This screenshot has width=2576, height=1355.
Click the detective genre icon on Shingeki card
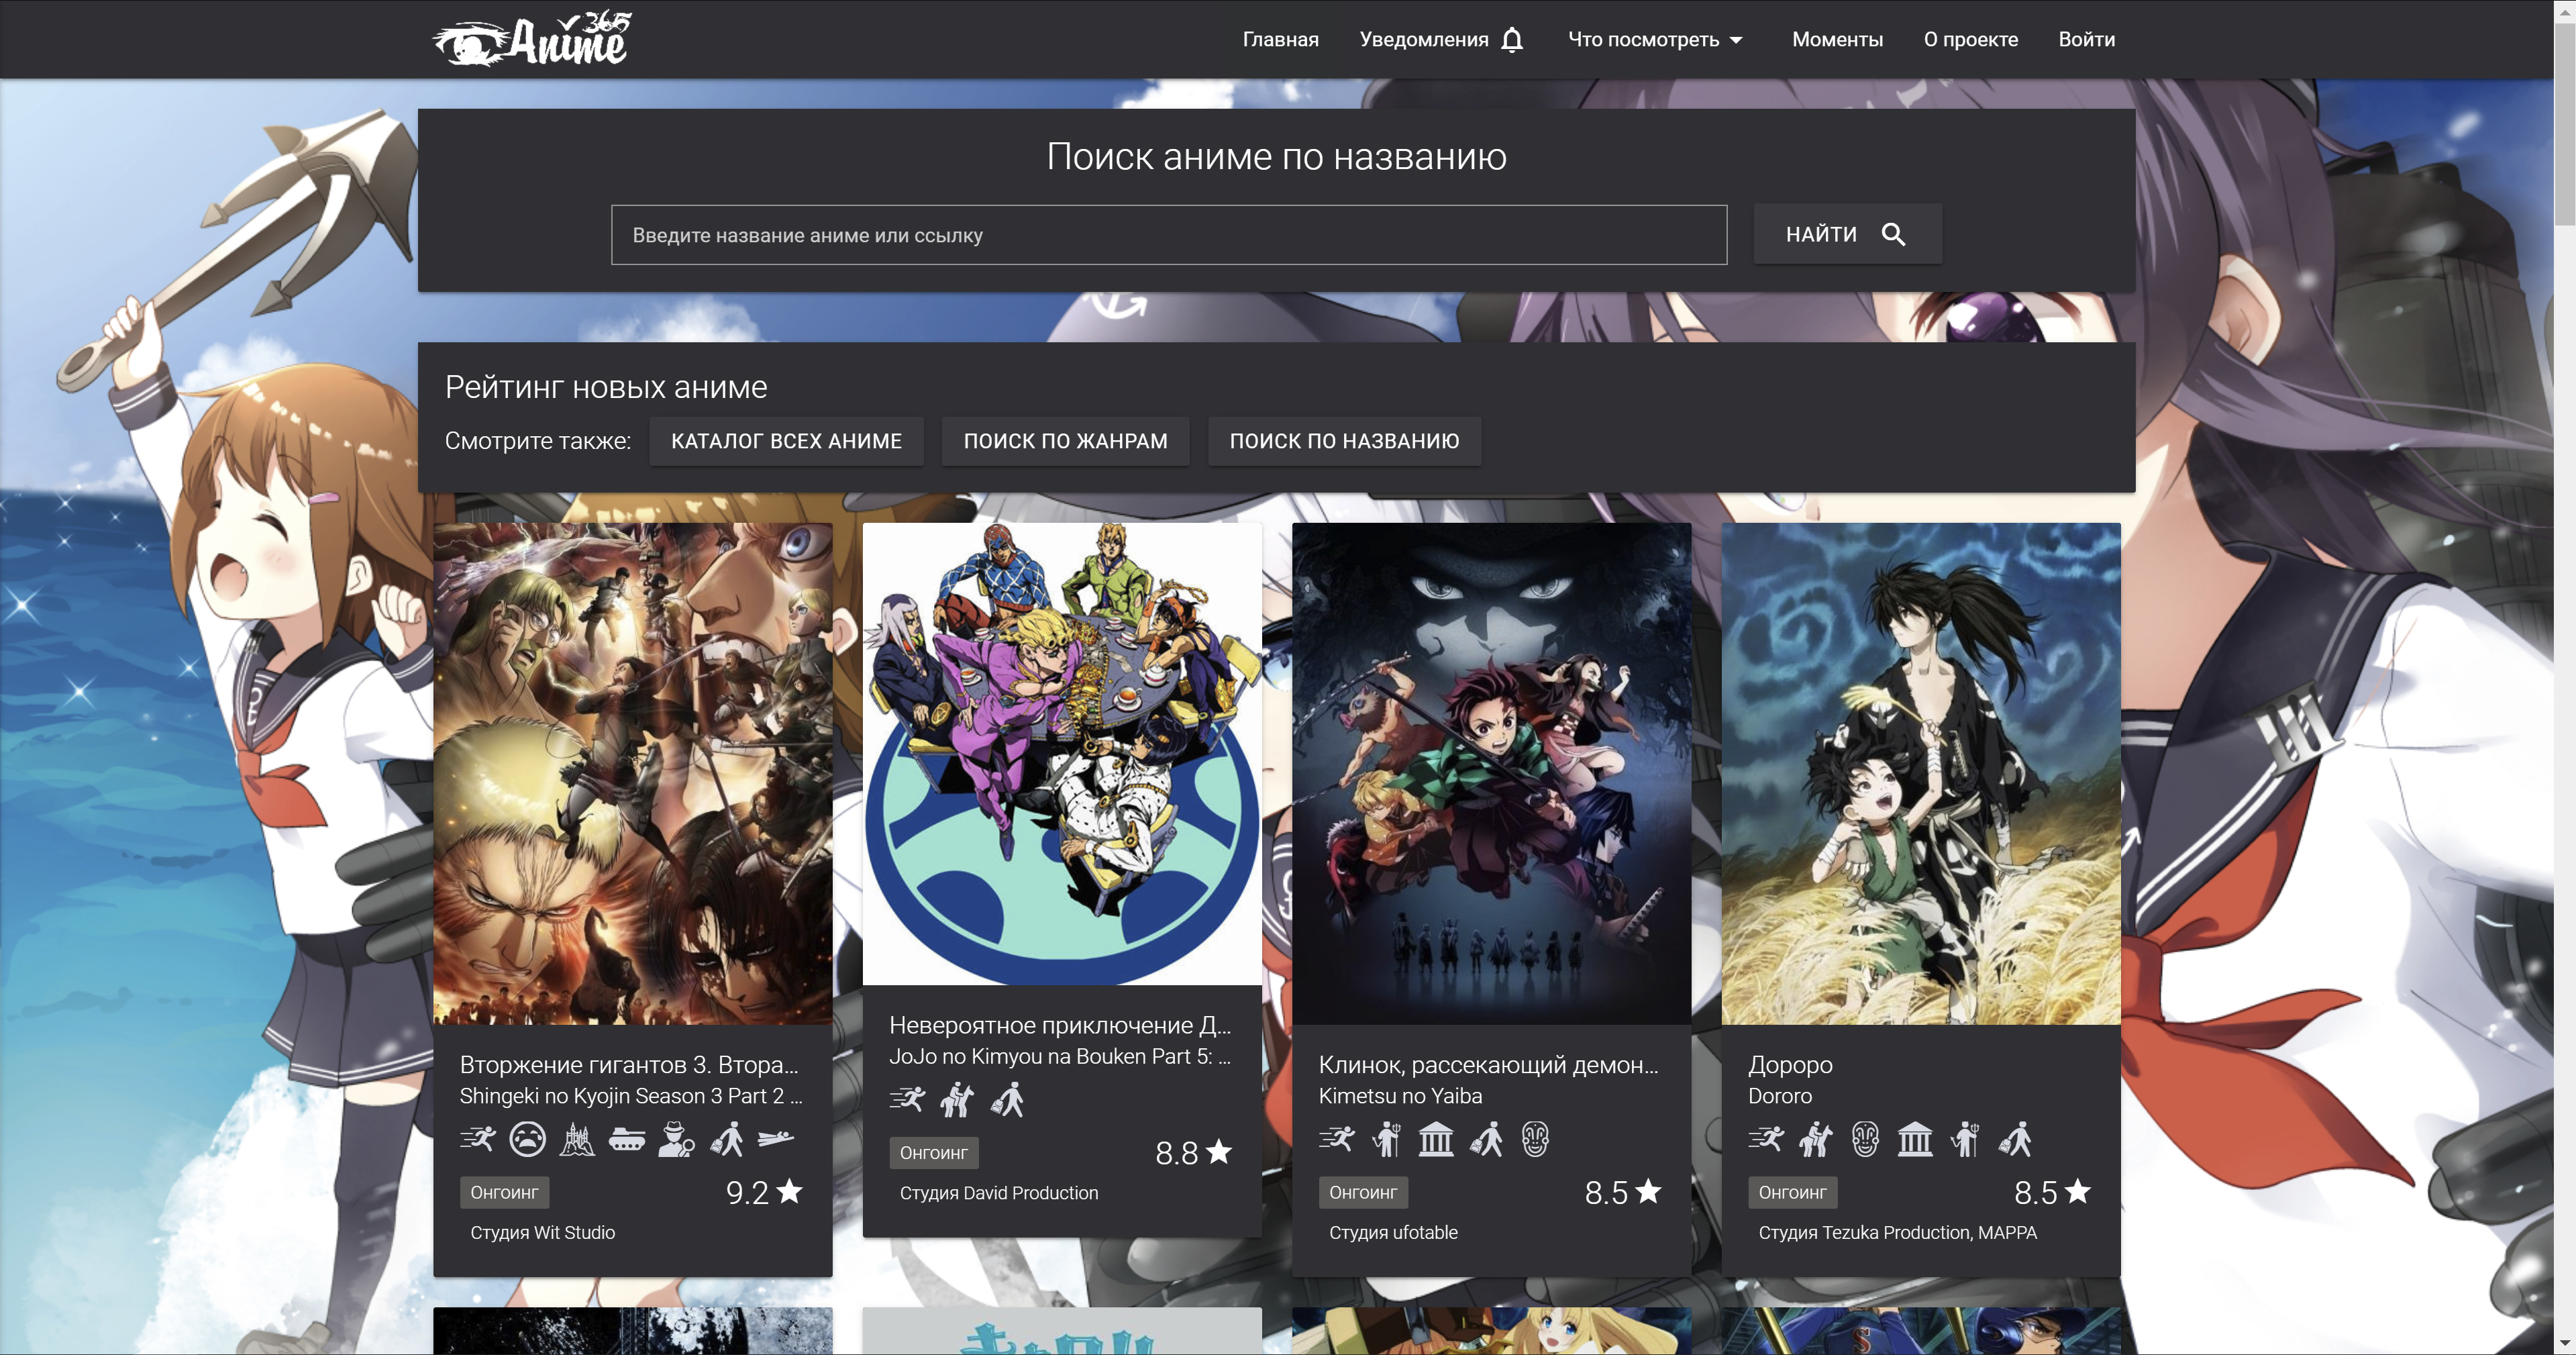pos(676,1139)
